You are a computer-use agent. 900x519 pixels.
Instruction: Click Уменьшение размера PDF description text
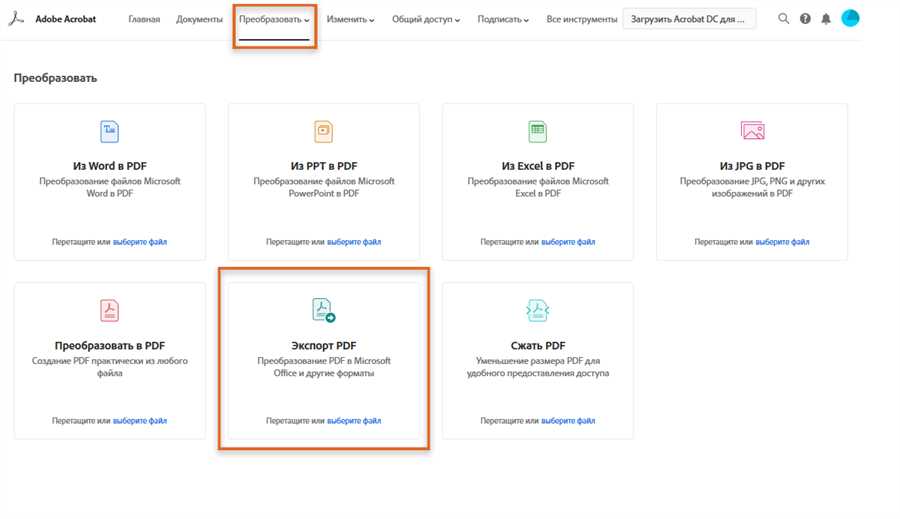(538, 367)
